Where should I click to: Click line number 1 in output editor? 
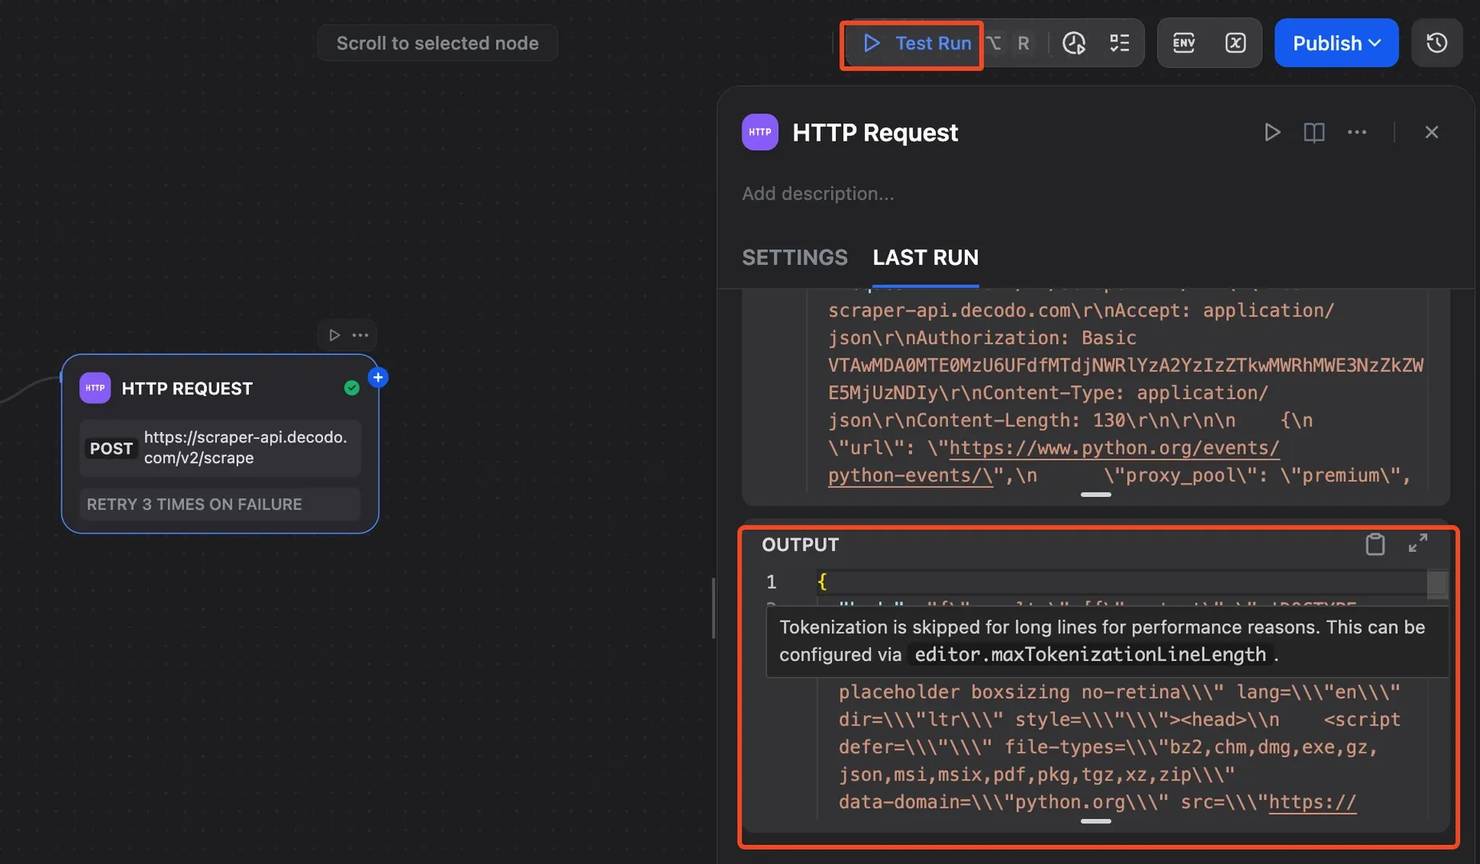(771, 582)
